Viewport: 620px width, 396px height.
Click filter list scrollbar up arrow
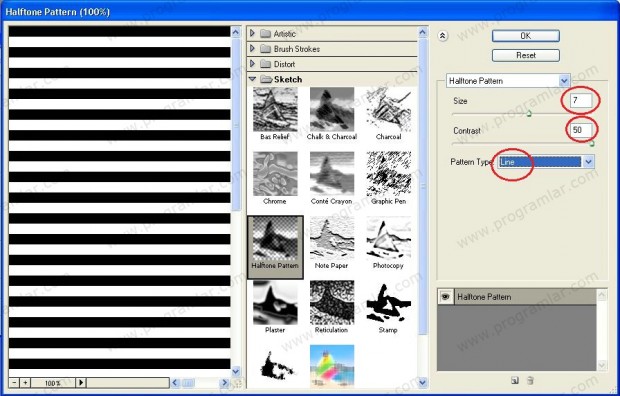423,32
